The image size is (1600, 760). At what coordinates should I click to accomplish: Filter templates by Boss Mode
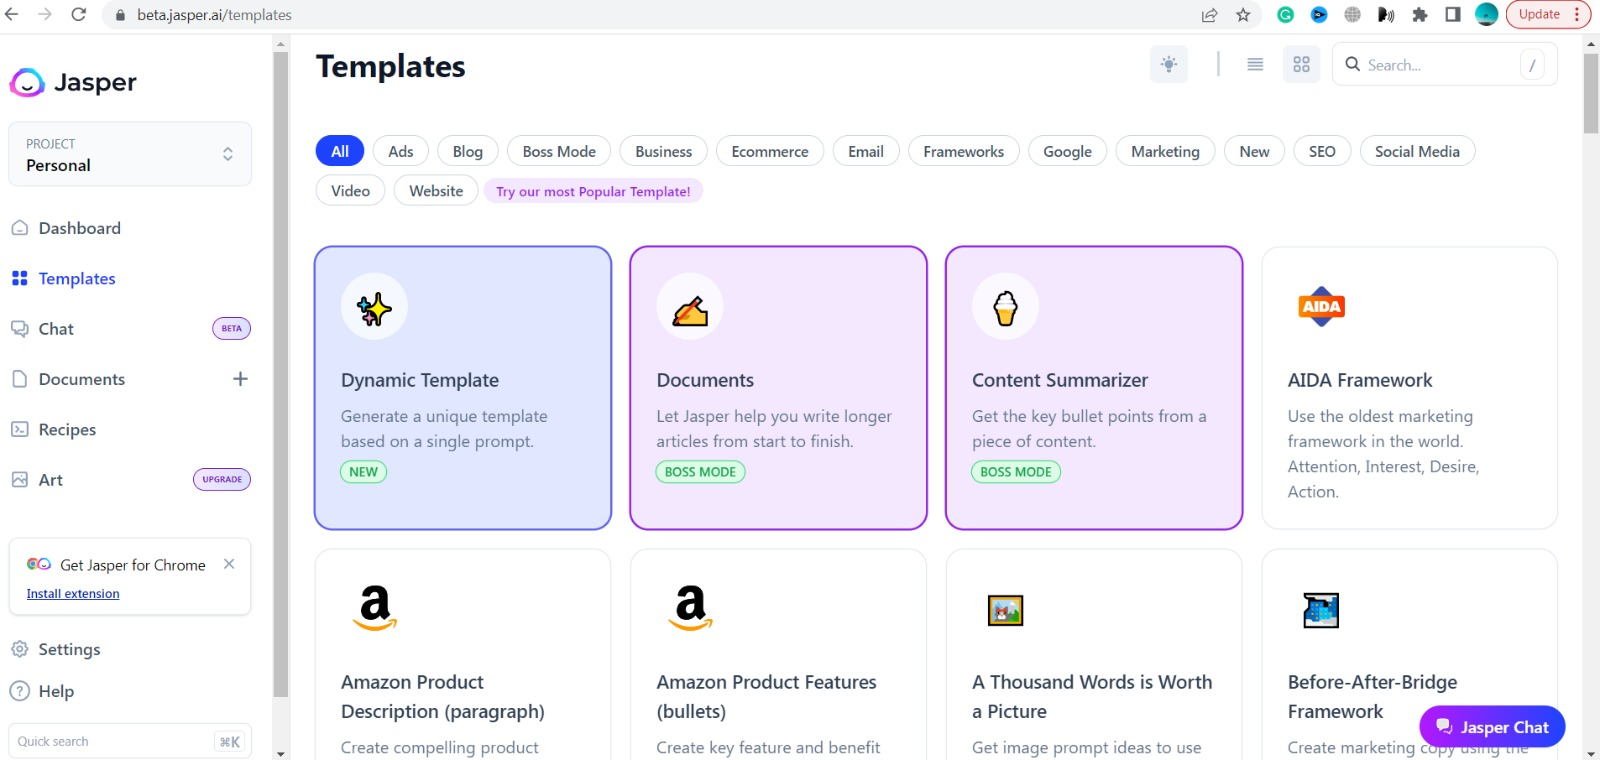[559, 151]
